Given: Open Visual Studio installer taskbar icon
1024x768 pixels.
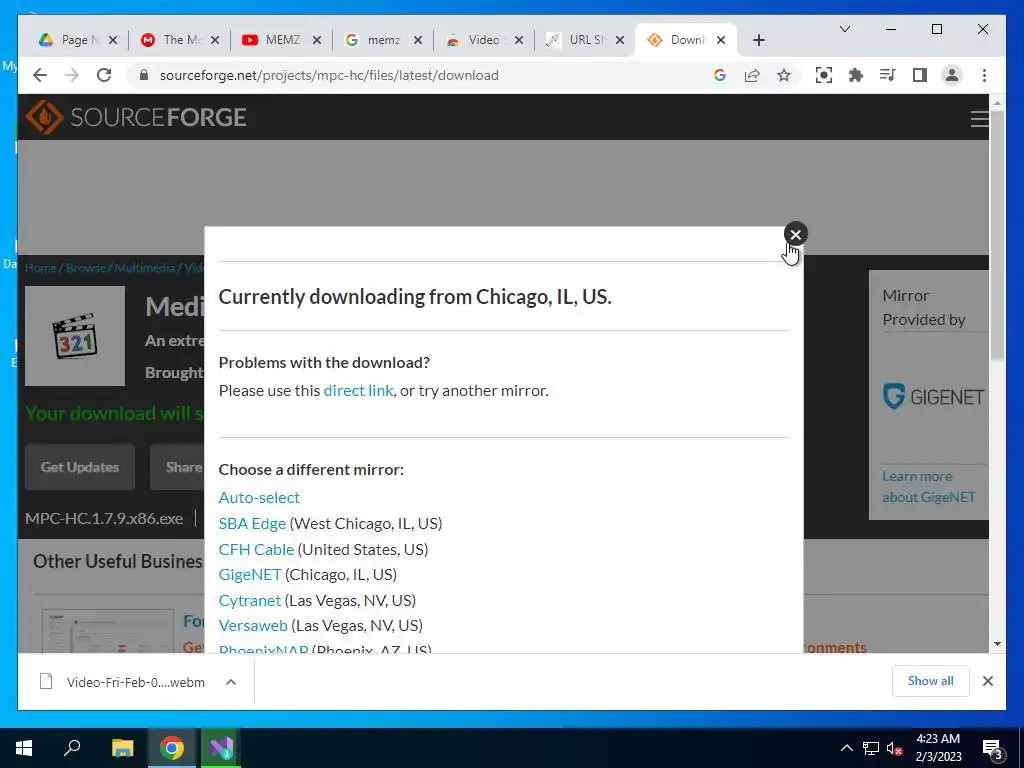Looking at the screenshot, I should click(221, 748).
